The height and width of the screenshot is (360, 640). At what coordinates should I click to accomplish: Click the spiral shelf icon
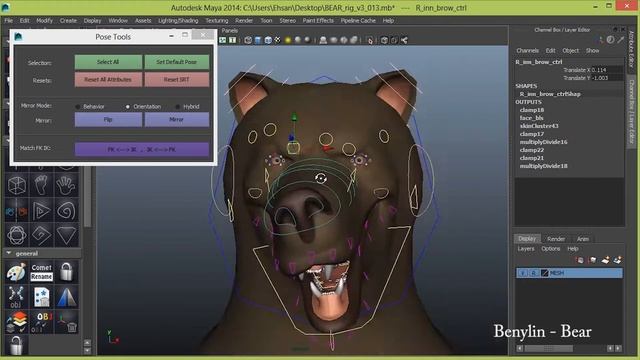coord(66,211)
